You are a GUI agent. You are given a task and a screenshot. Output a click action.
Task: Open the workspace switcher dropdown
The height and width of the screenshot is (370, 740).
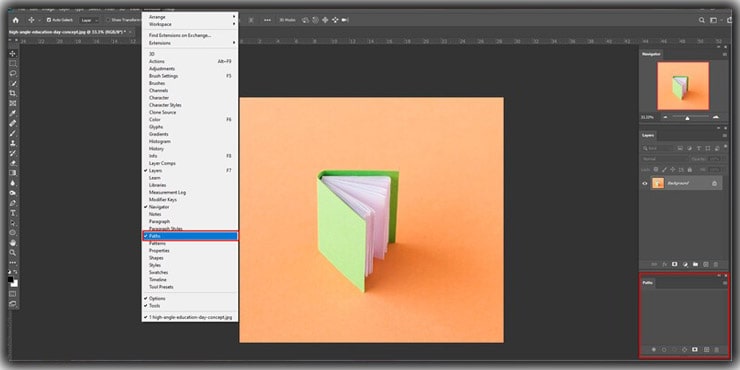click(x=715, y=20)
